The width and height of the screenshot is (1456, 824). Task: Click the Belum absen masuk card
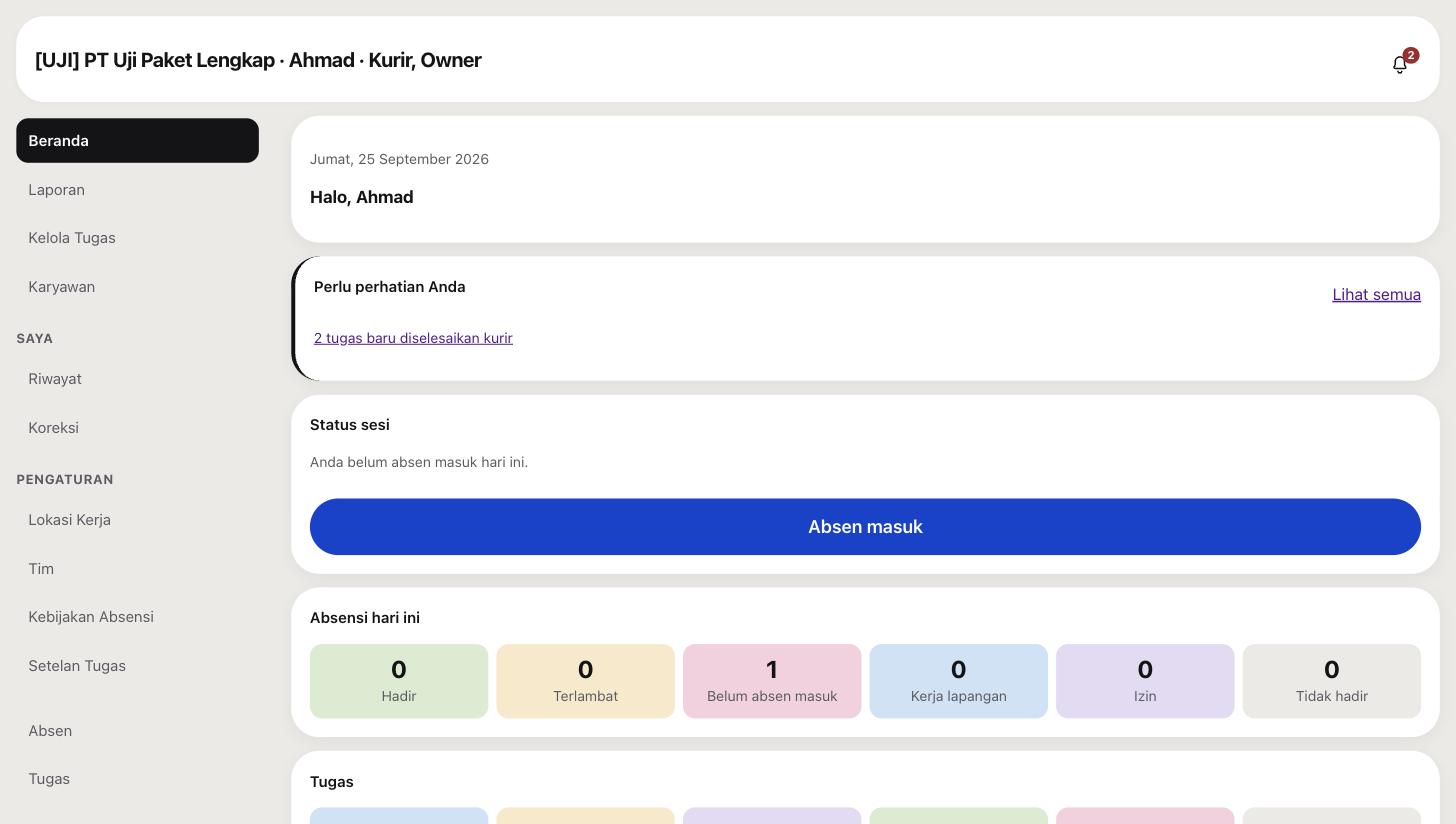[772, 681]
